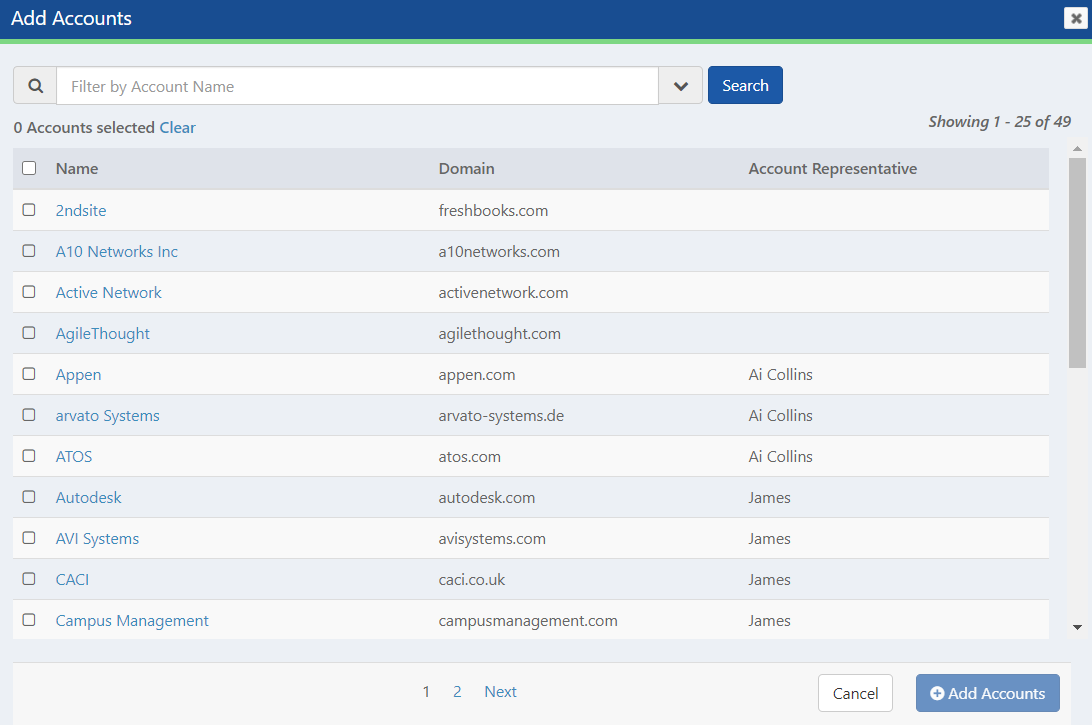Open the A10 Networks Inc link
The image size is (1092, 725).
tap(116, 251)
